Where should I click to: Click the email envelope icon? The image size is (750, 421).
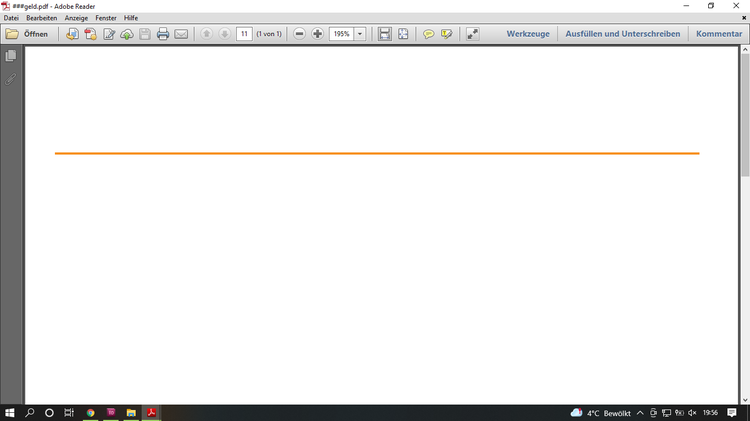[x=181, y=34]
